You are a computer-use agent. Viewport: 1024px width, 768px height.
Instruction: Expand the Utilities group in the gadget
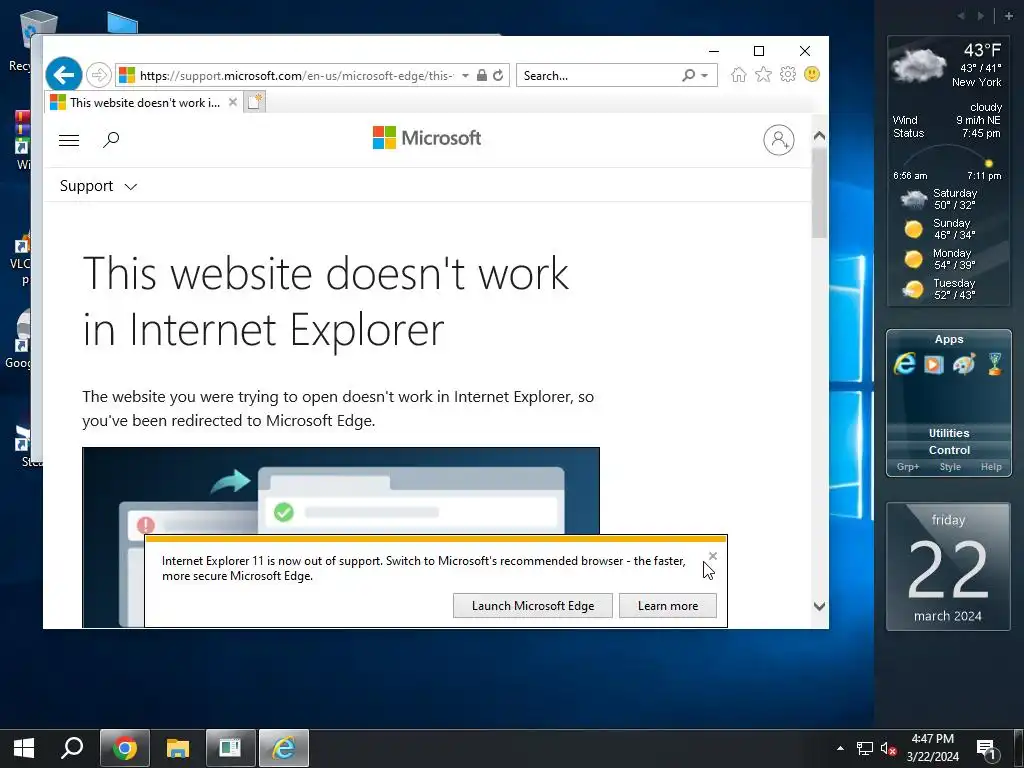949,433
